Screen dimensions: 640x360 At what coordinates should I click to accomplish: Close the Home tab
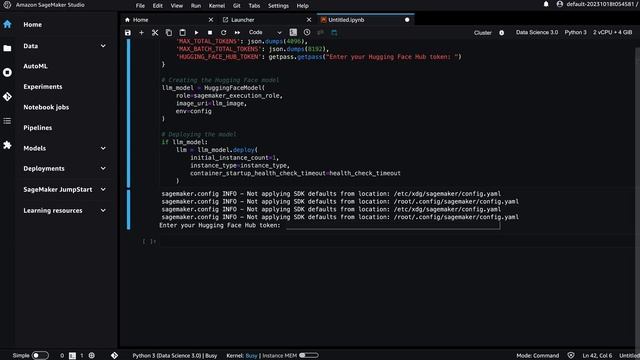[211, 20]
